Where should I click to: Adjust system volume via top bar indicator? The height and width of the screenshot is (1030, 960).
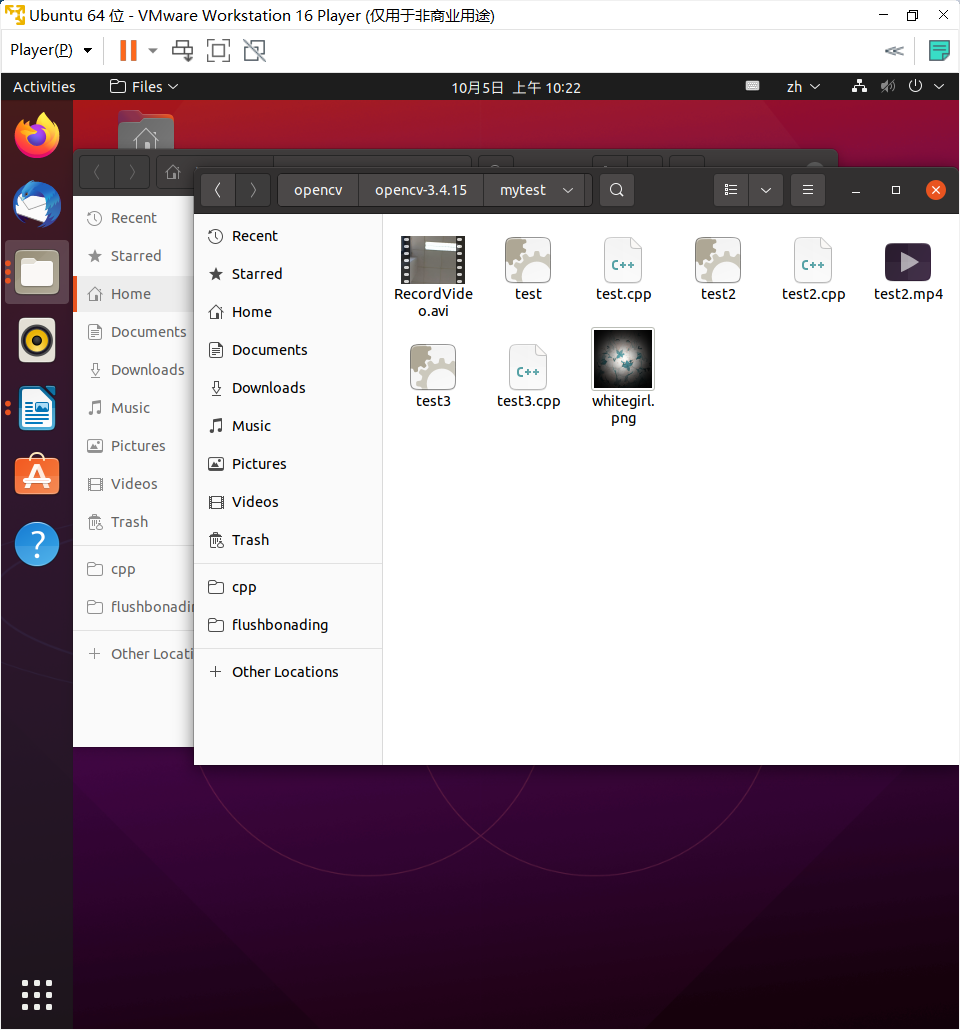[x=887, y=87]
